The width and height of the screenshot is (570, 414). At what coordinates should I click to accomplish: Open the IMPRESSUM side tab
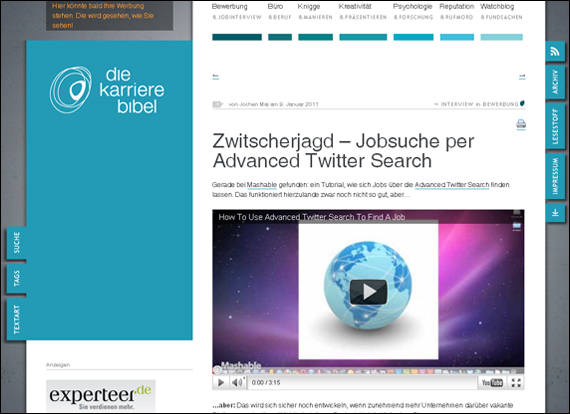[555, 176]
